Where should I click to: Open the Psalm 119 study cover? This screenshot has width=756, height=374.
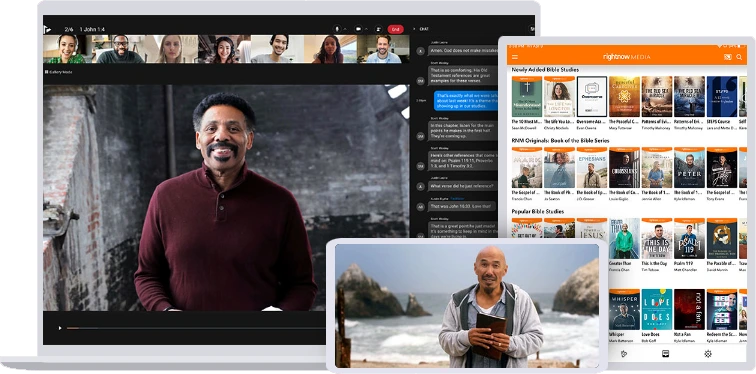pos(689,239)
